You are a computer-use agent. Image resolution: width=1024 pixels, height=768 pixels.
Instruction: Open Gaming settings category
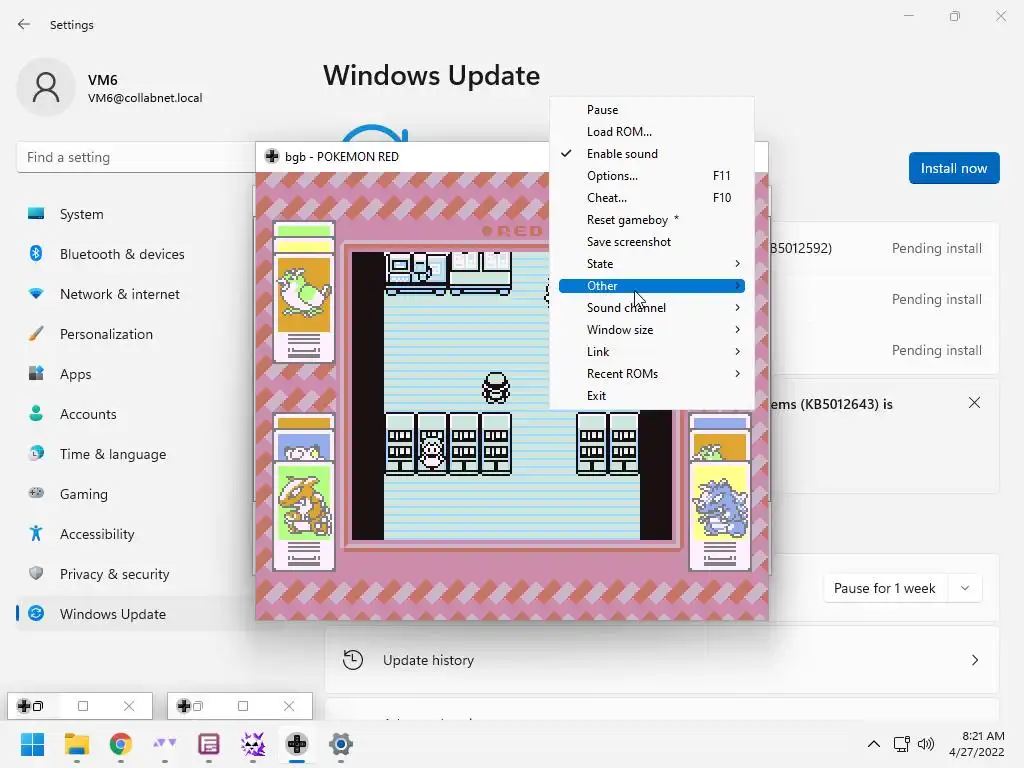[134, 494]
